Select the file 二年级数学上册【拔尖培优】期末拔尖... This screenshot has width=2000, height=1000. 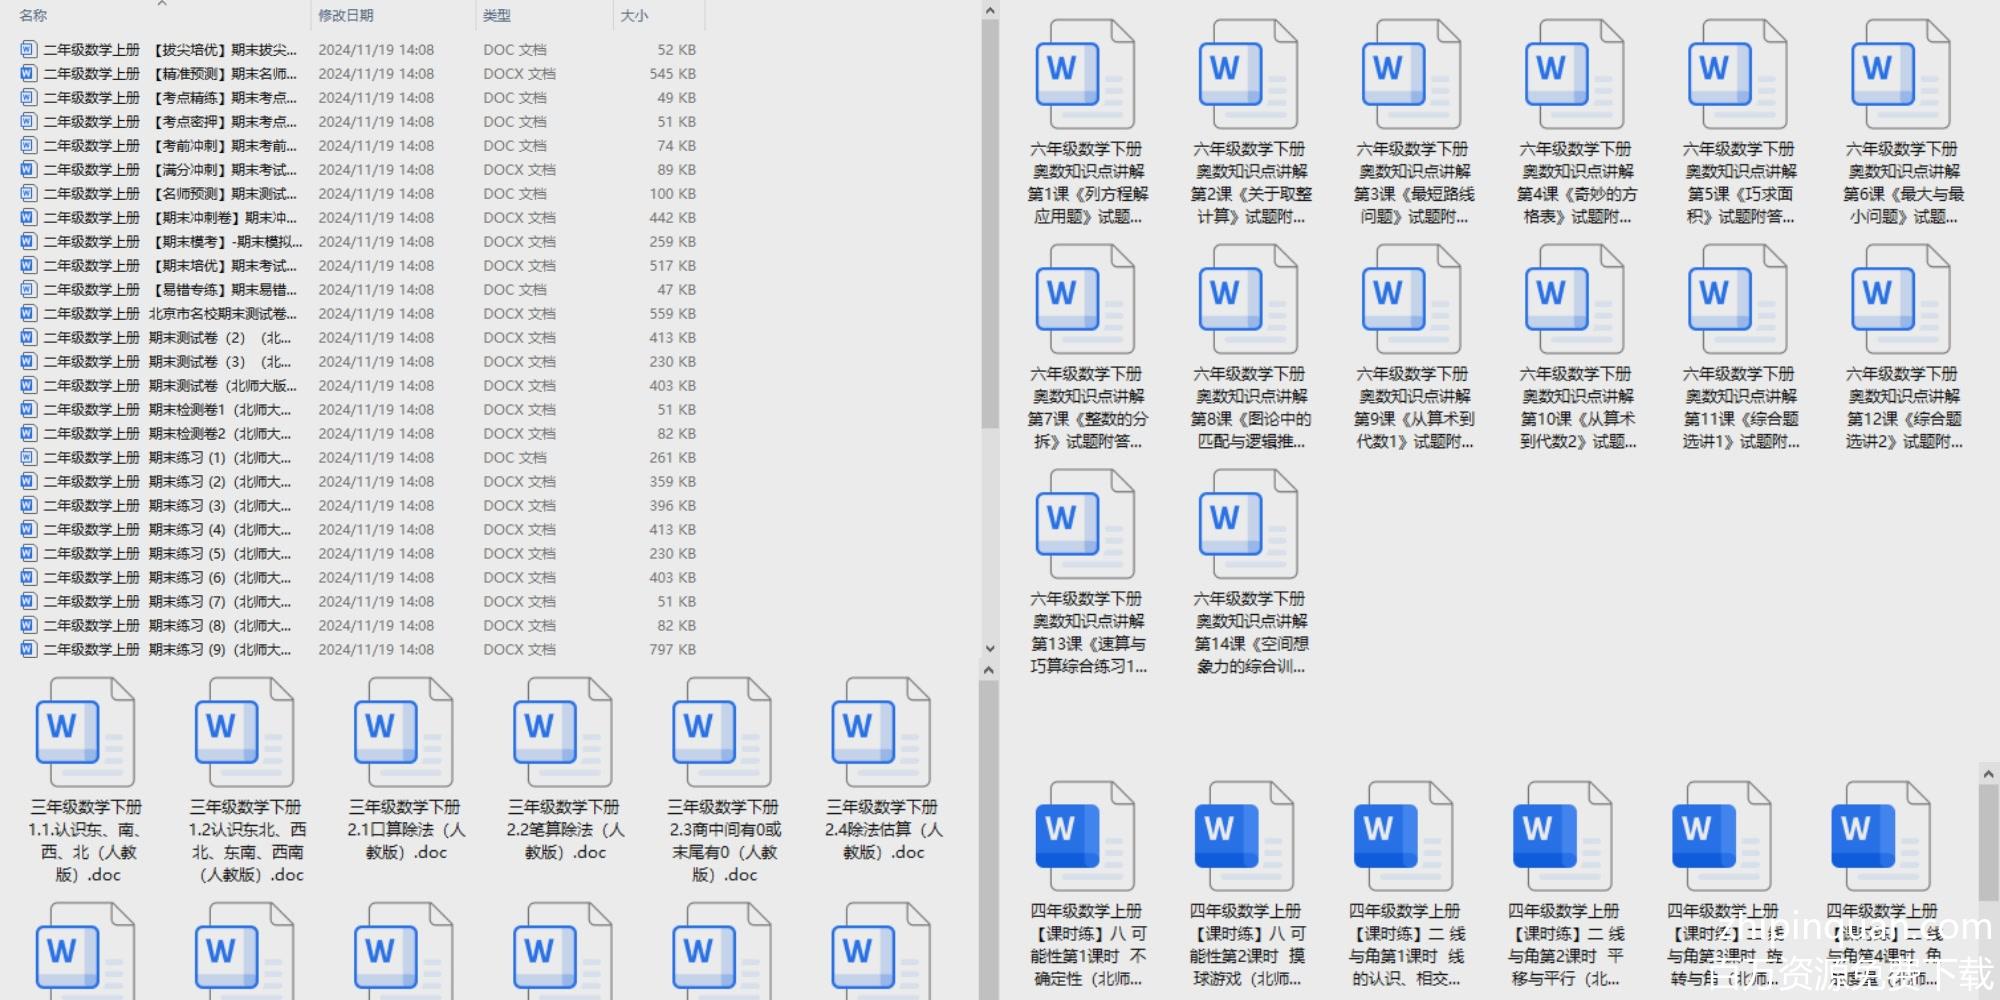click(x=170, y=49)
